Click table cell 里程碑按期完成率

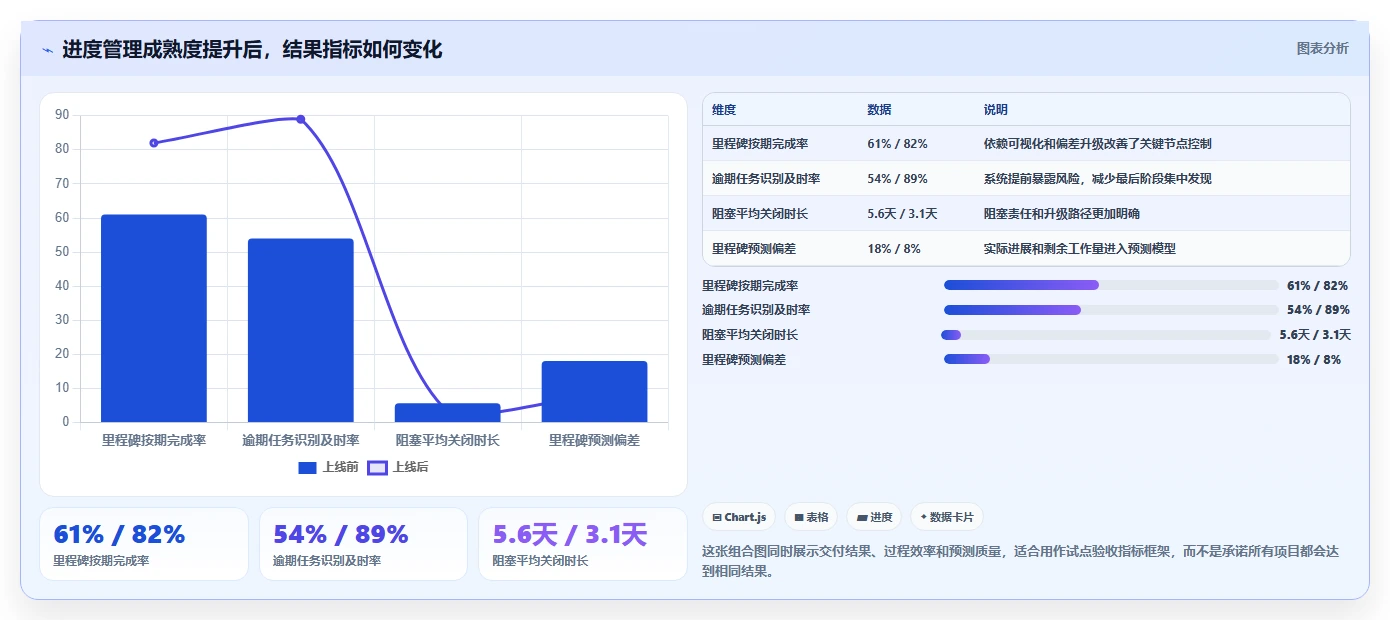[760, 144]
